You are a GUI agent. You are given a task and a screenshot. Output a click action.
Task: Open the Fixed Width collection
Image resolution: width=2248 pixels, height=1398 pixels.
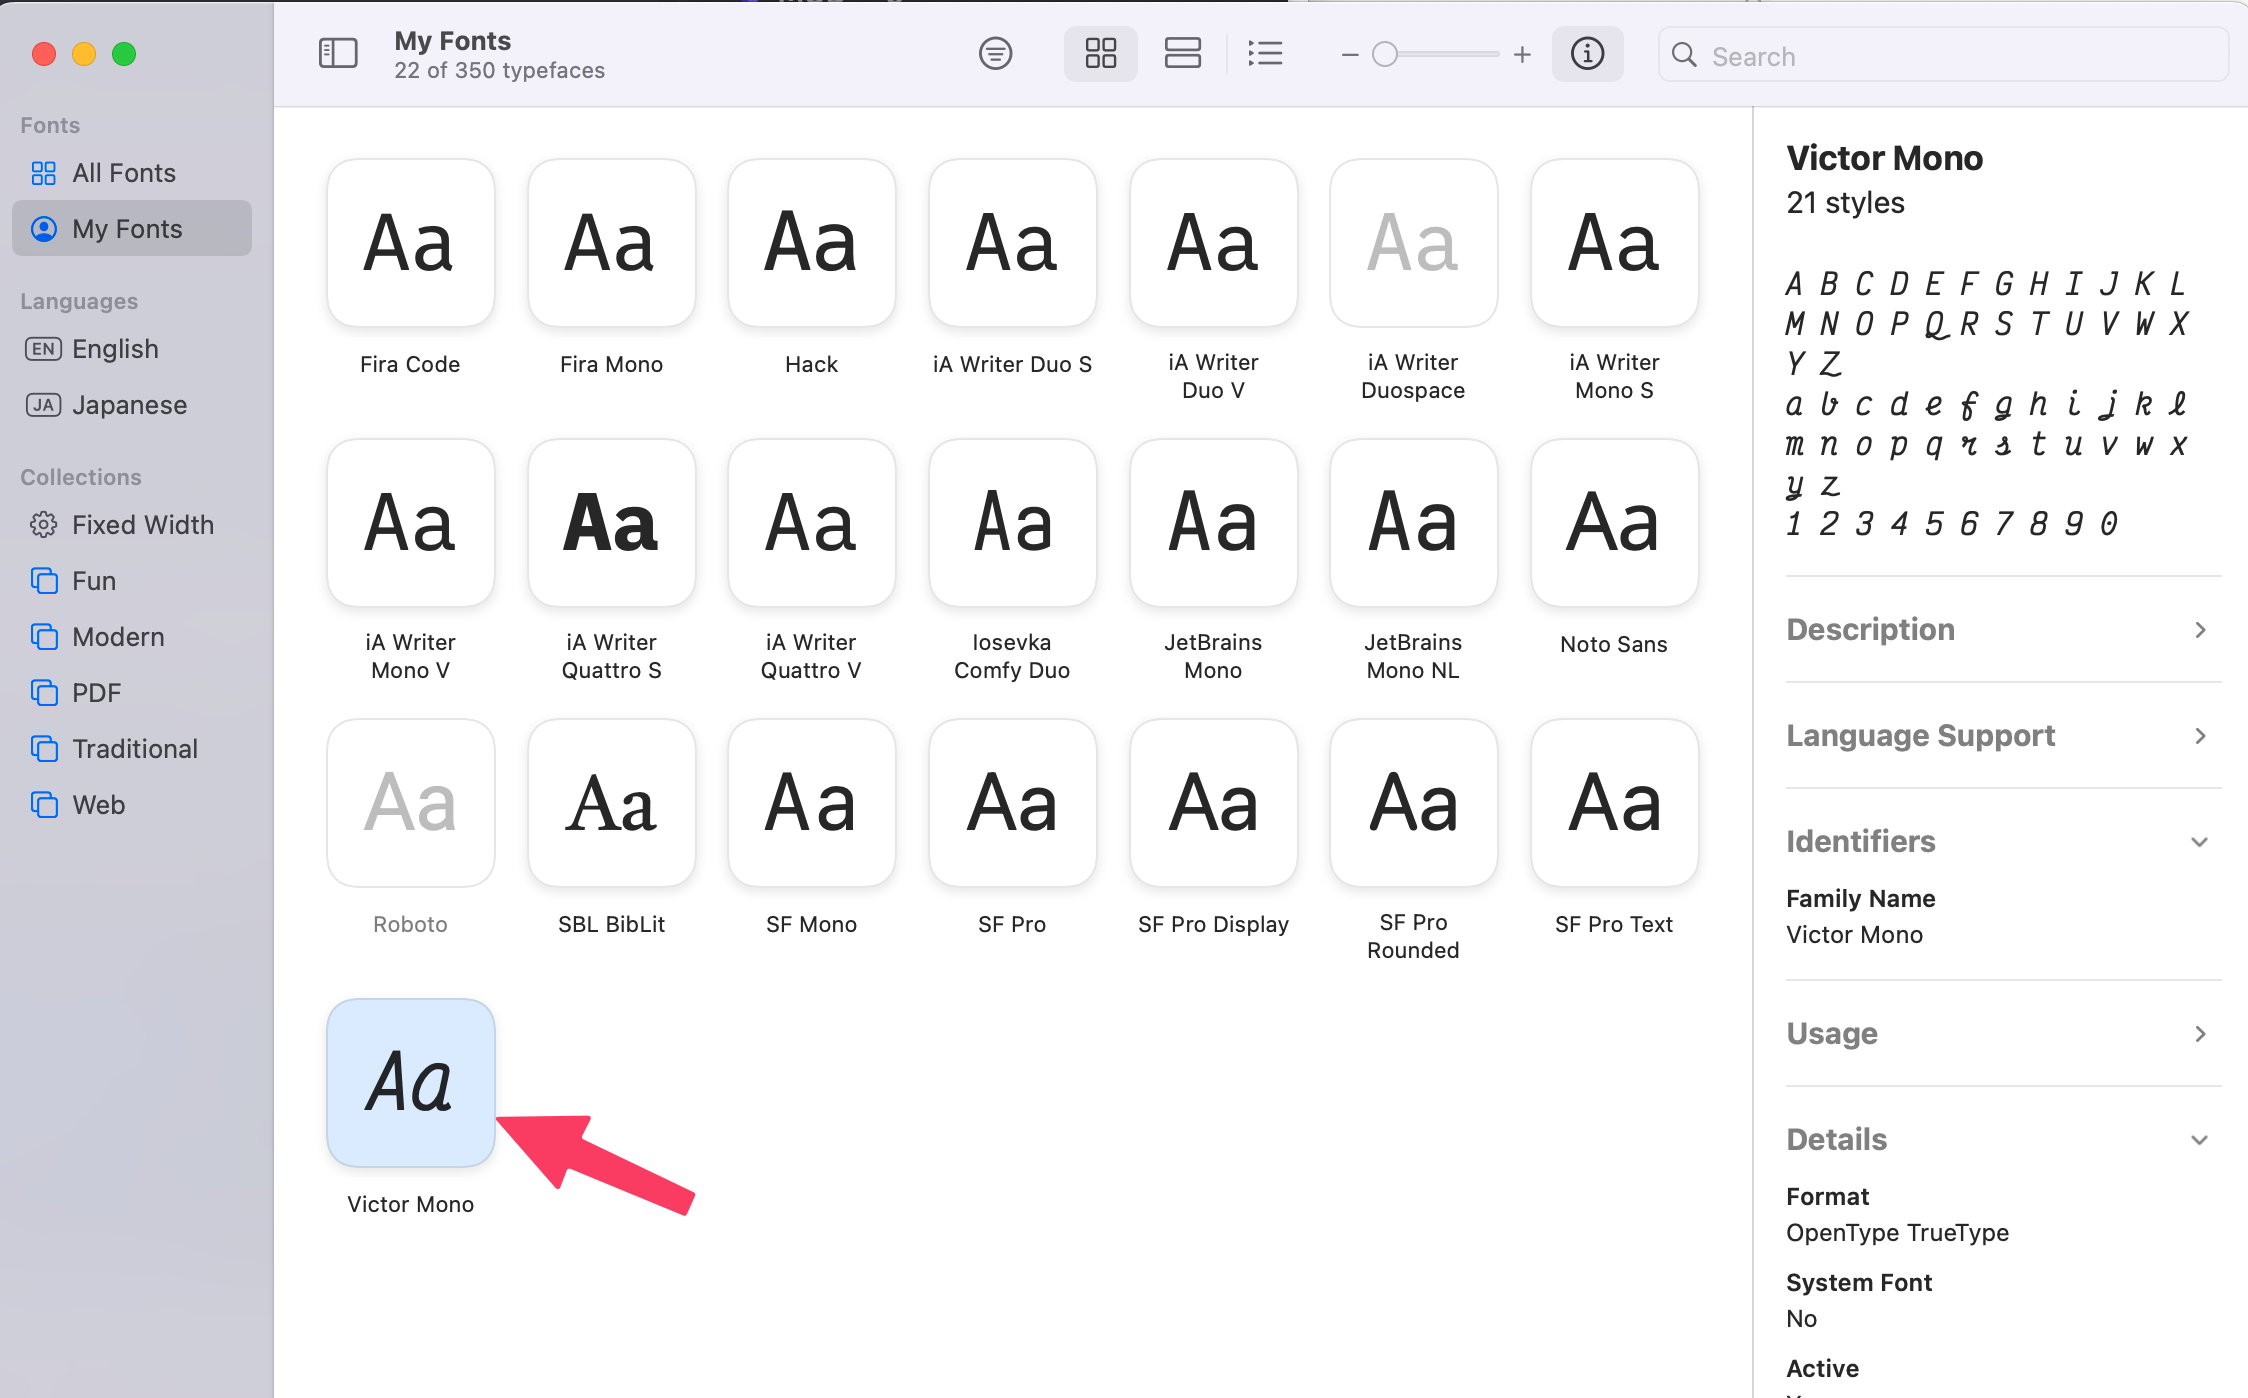pos(132,525)
